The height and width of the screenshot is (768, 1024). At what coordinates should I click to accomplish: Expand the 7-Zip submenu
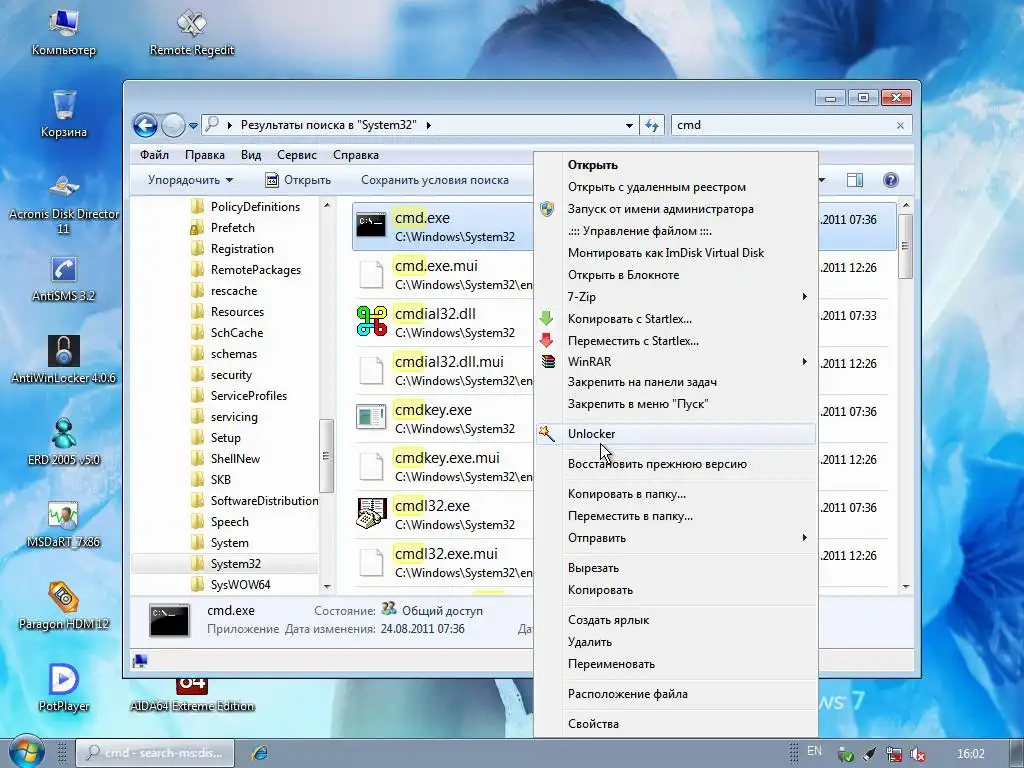pyautogui.click(x=675, y=296)
